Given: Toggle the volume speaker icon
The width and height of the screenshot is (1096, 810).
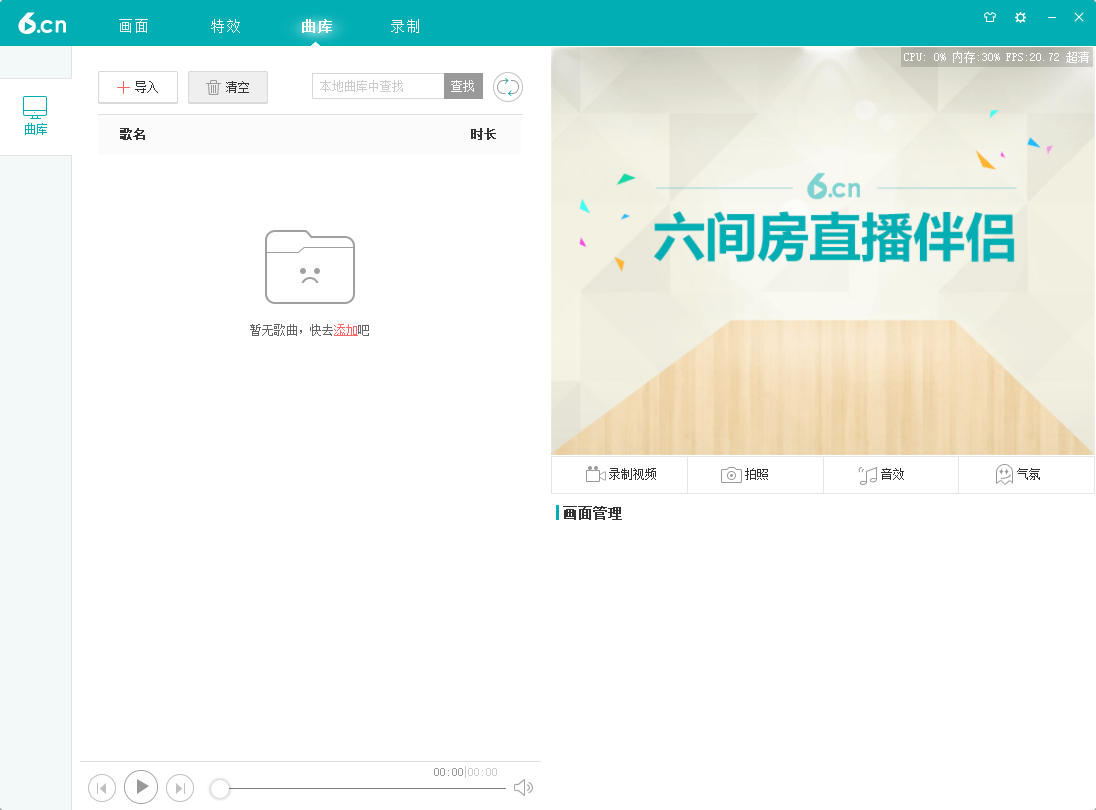Looking at the screenshot, I should (524, 788).
